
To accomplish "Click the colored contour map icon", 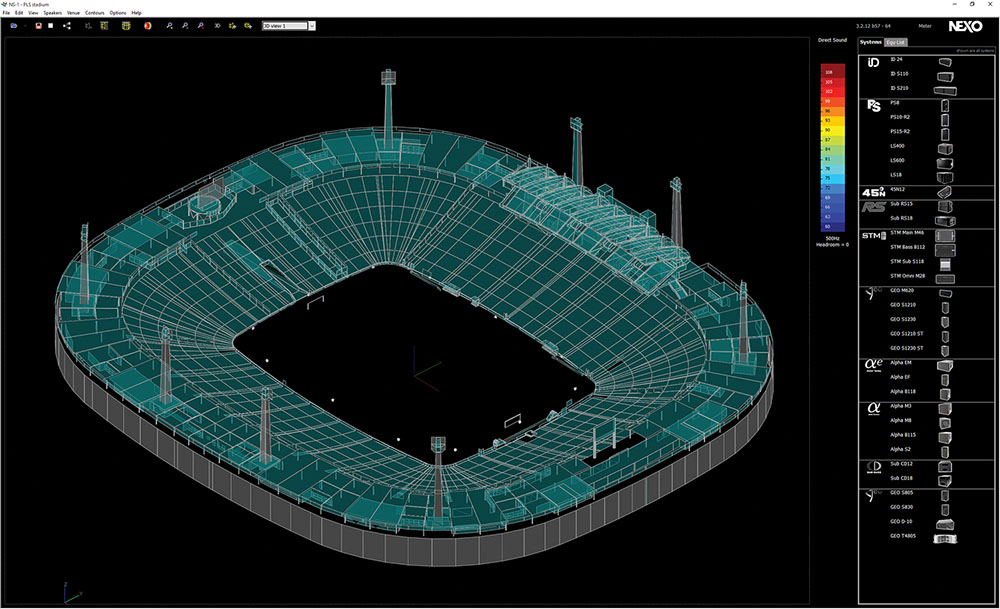I will point(147,26).
